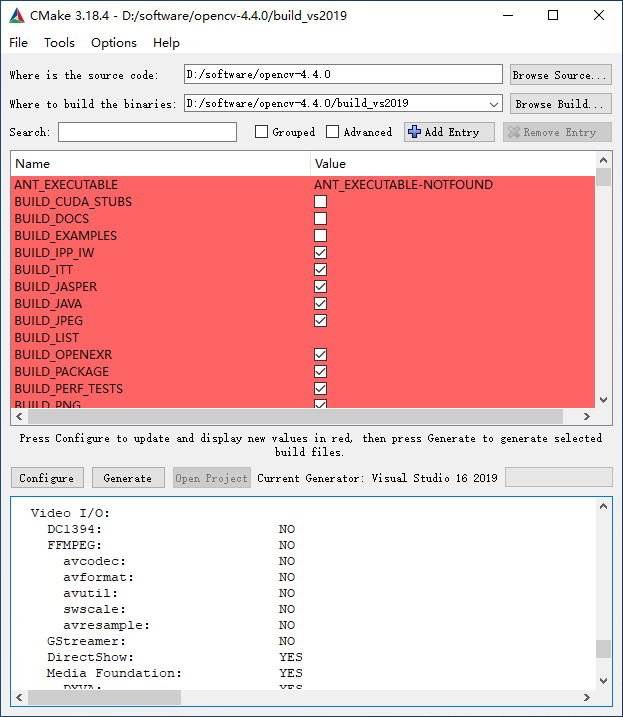
Task: Tick the BUILD_CUDA_STUBS checkbox
Action: (321, 202)
